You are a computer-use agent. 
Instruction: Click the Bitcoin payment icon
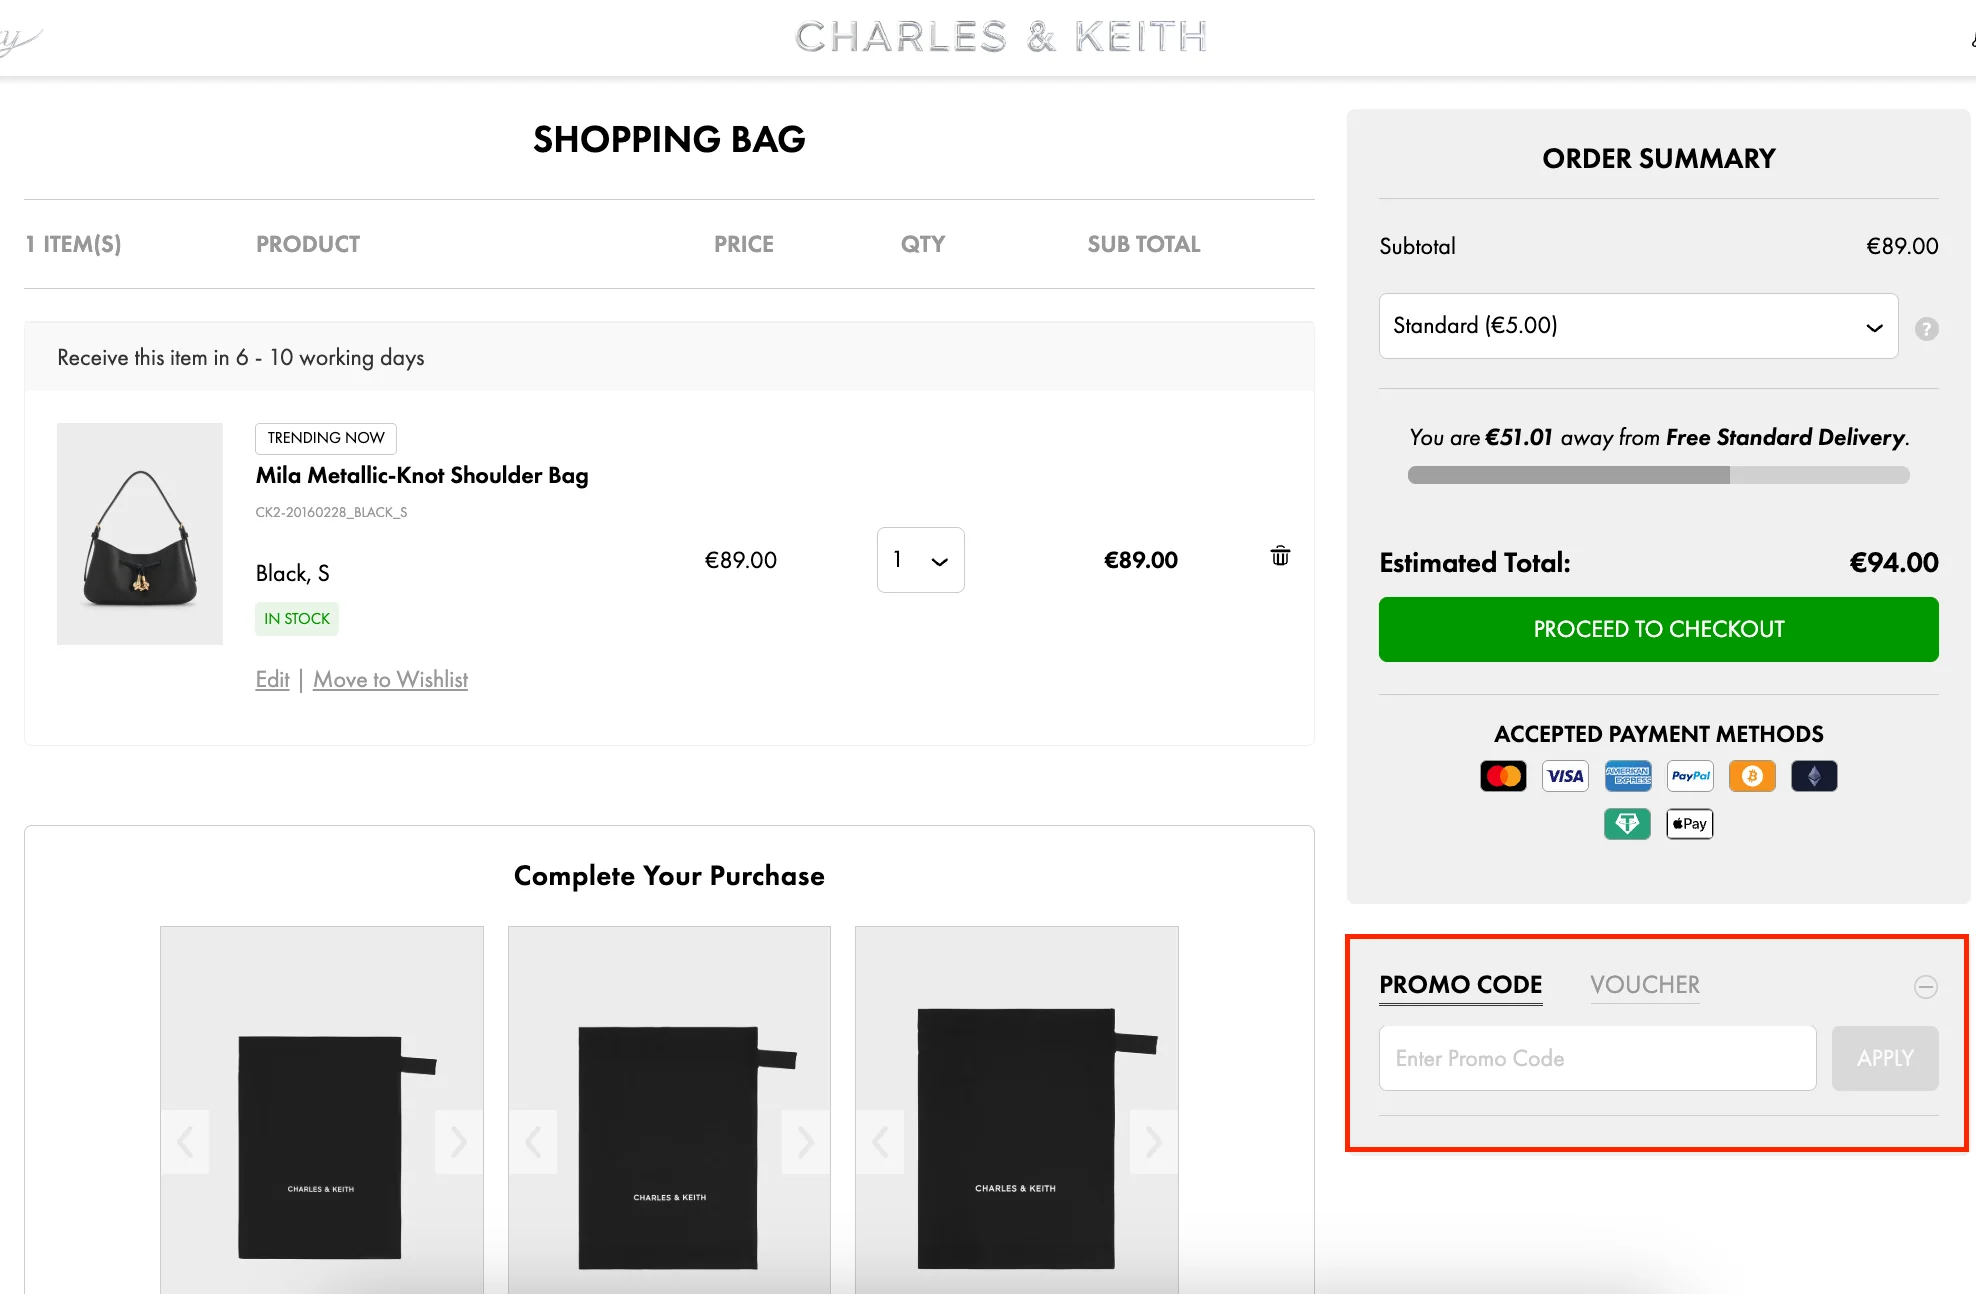tap(1751, 775)
